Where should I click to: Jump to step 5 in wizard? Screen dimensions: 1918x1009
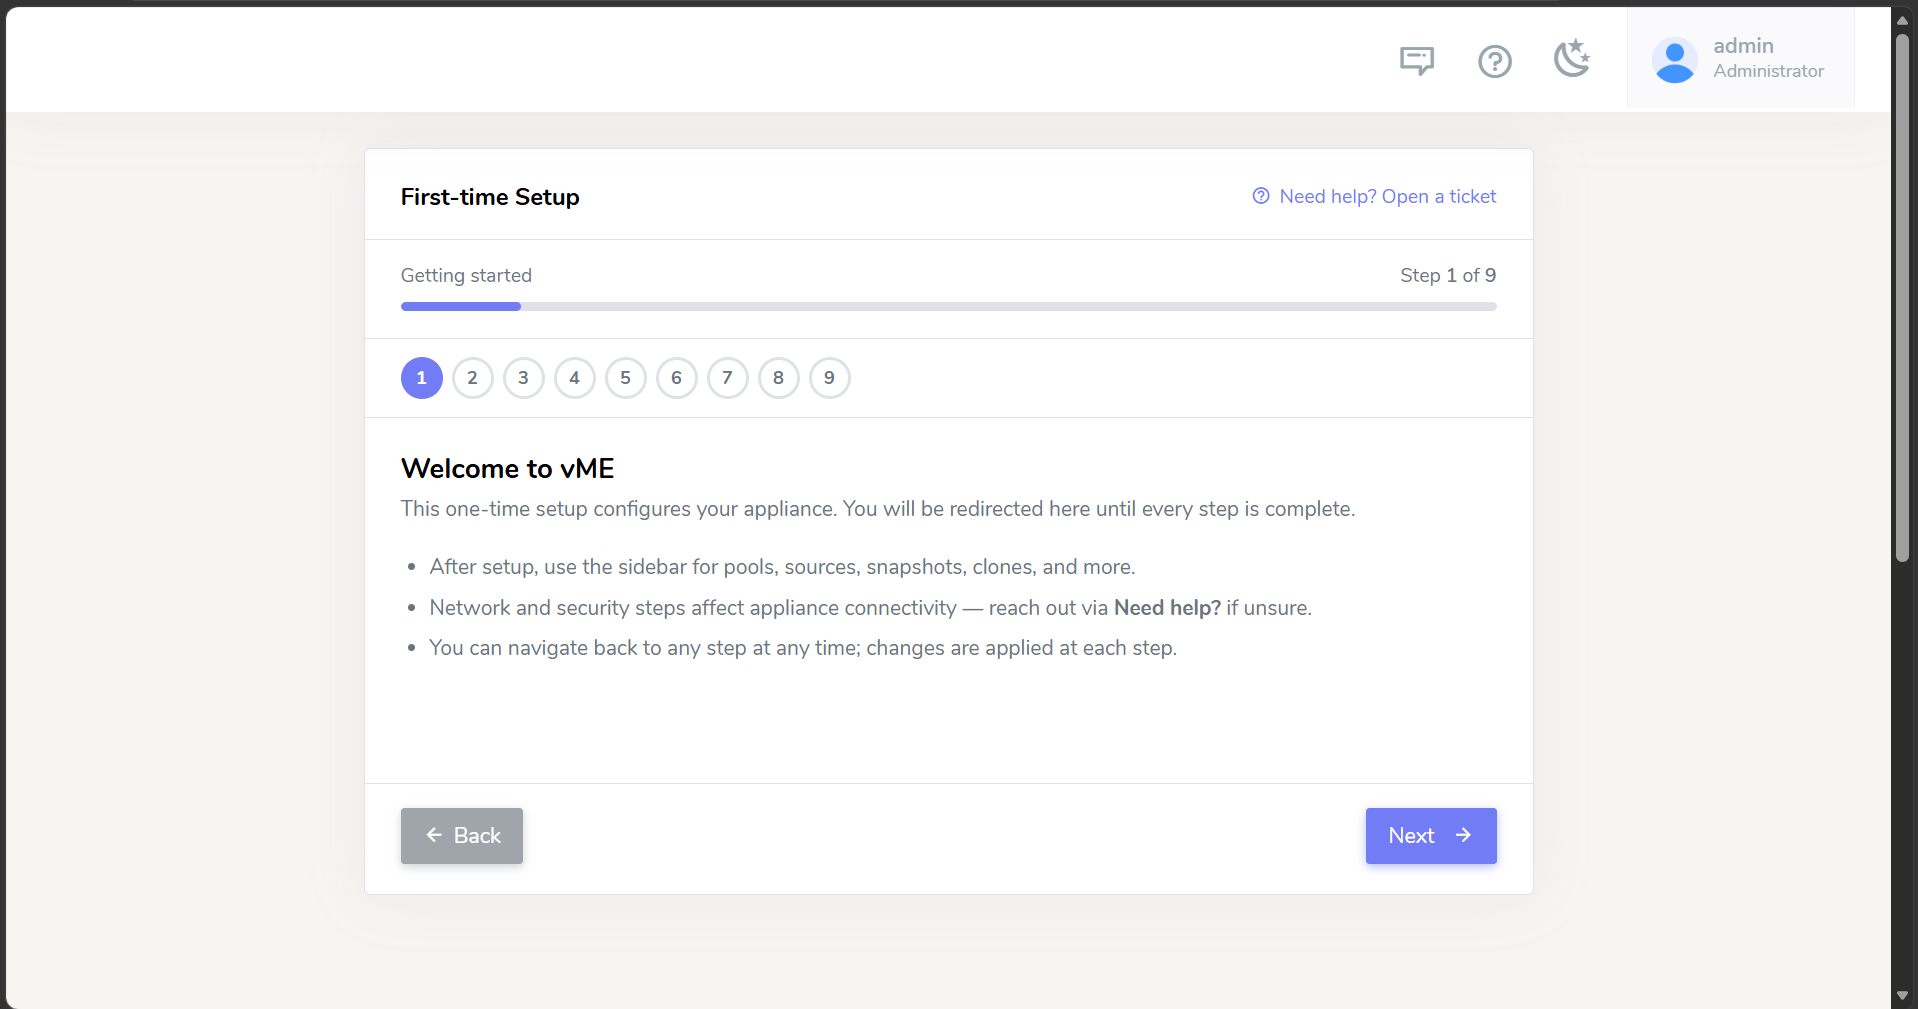(x=626, y=378)
